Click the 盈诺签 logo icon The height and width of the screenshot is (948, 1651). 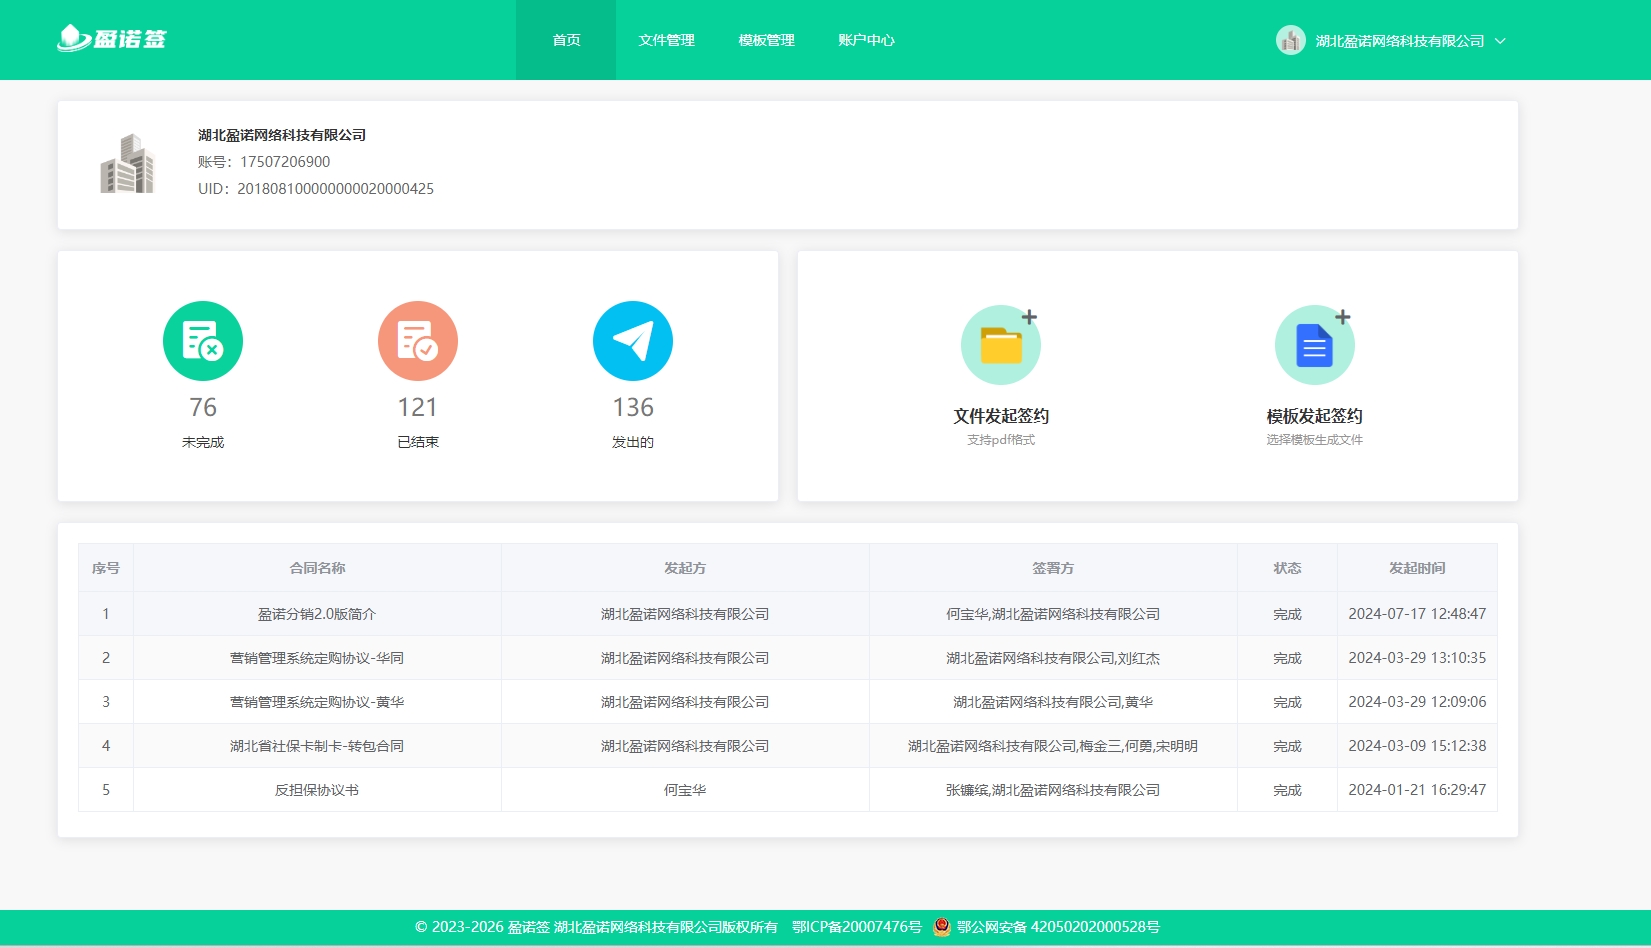(70, 37)
